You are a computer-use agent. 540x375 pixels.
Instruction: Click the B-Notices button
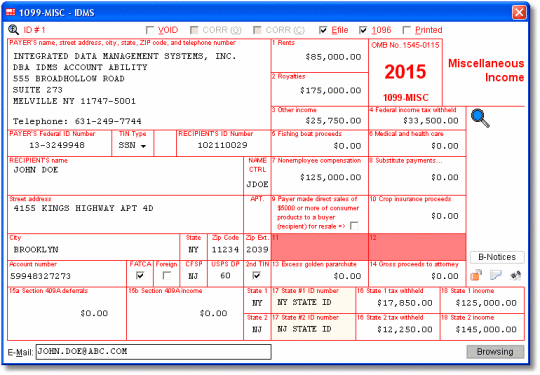pos(497,257)
